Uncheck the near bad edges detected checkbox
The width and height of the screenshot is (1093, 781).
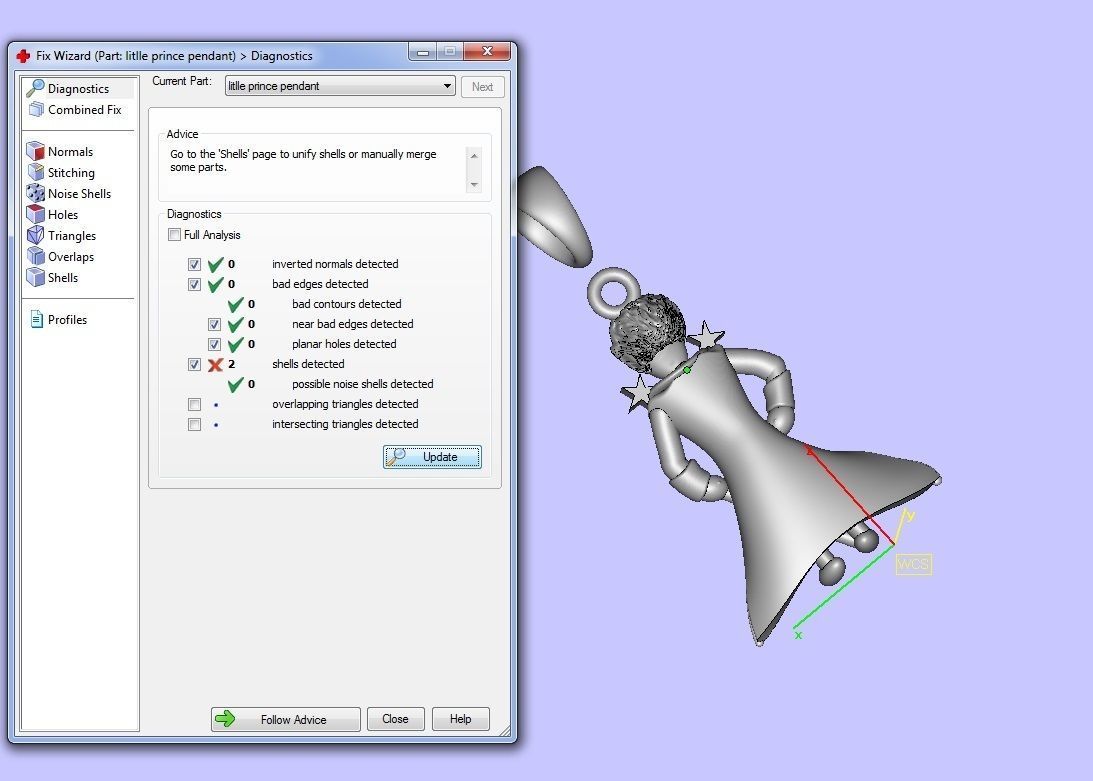point(215,324)
